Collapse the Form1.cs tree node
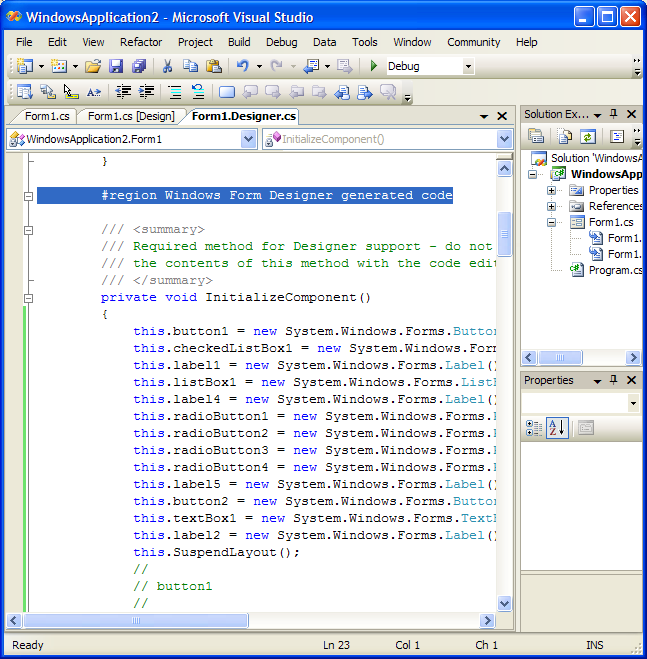This screenshot has height=659, width=647. point(552,222)
